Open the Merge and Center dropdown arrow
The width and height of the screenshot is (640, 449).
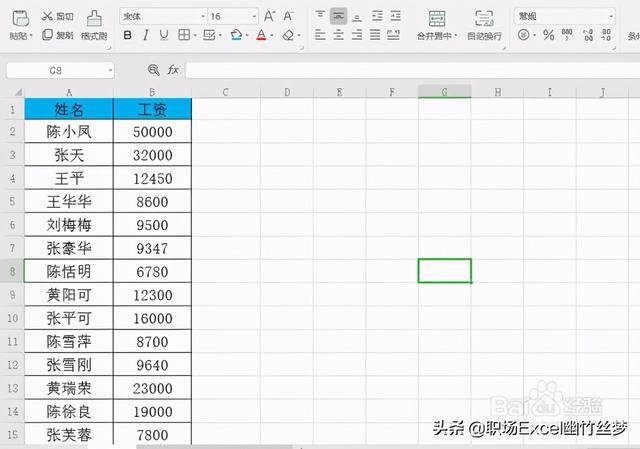tap(456, 36)
